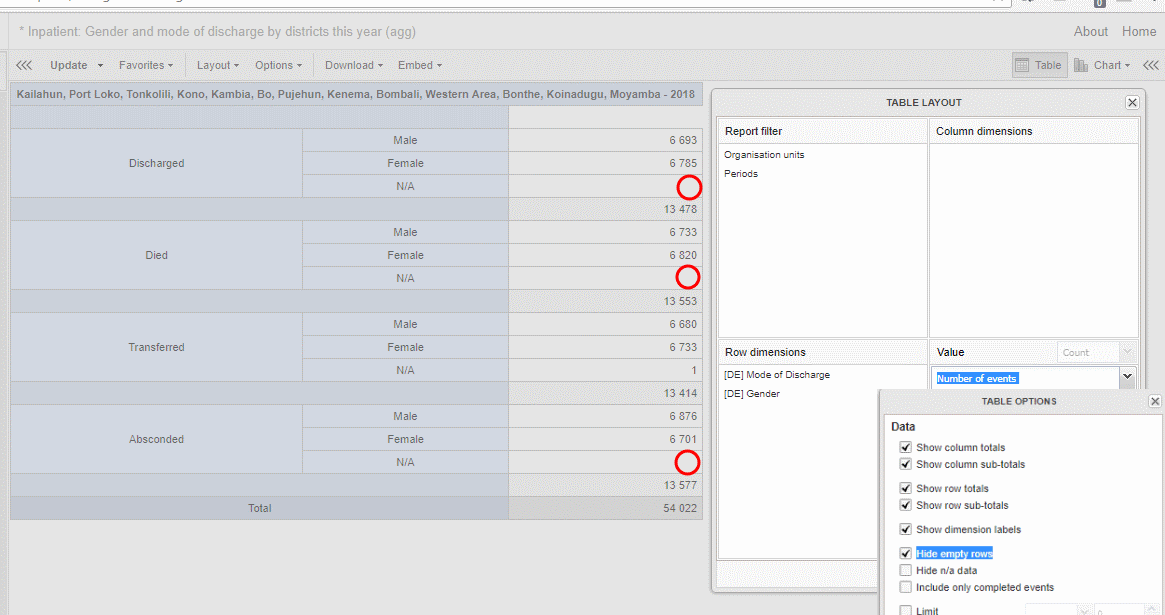This screenshot has width=1165, height=615.
Task: Expand the Number of events dropdown
Action: tap(1128, 377)
